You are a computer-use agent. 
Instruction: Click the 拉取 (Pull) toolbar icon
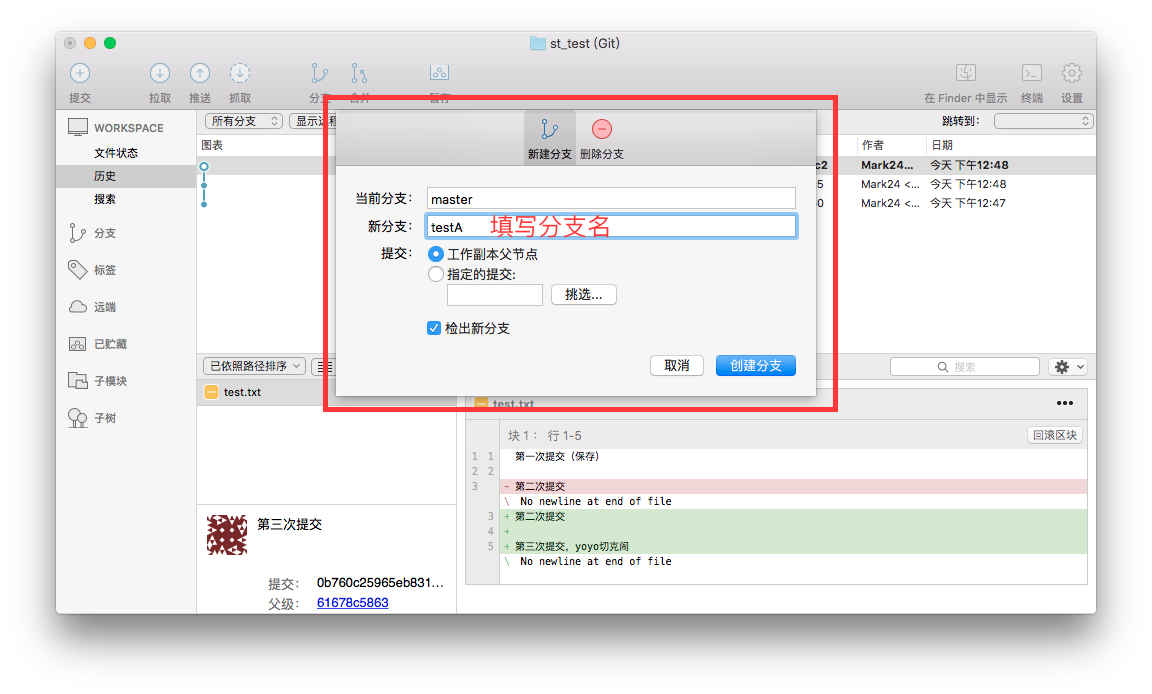pyautogui.click(x=160, y=74)
